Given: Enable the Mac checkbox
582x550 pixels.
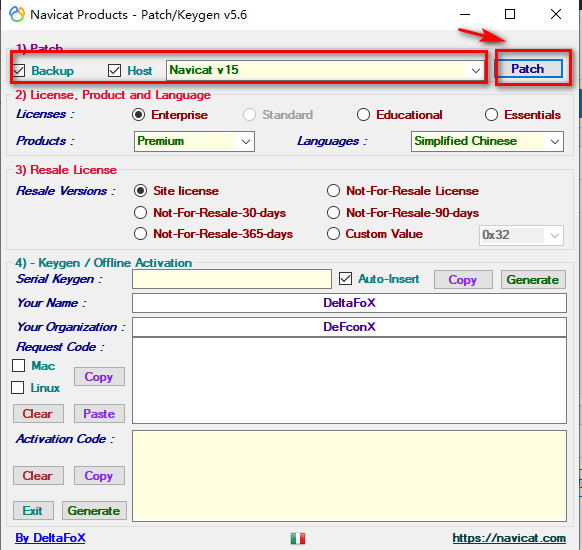Looking at the screenshot, I should click(18, 366).
